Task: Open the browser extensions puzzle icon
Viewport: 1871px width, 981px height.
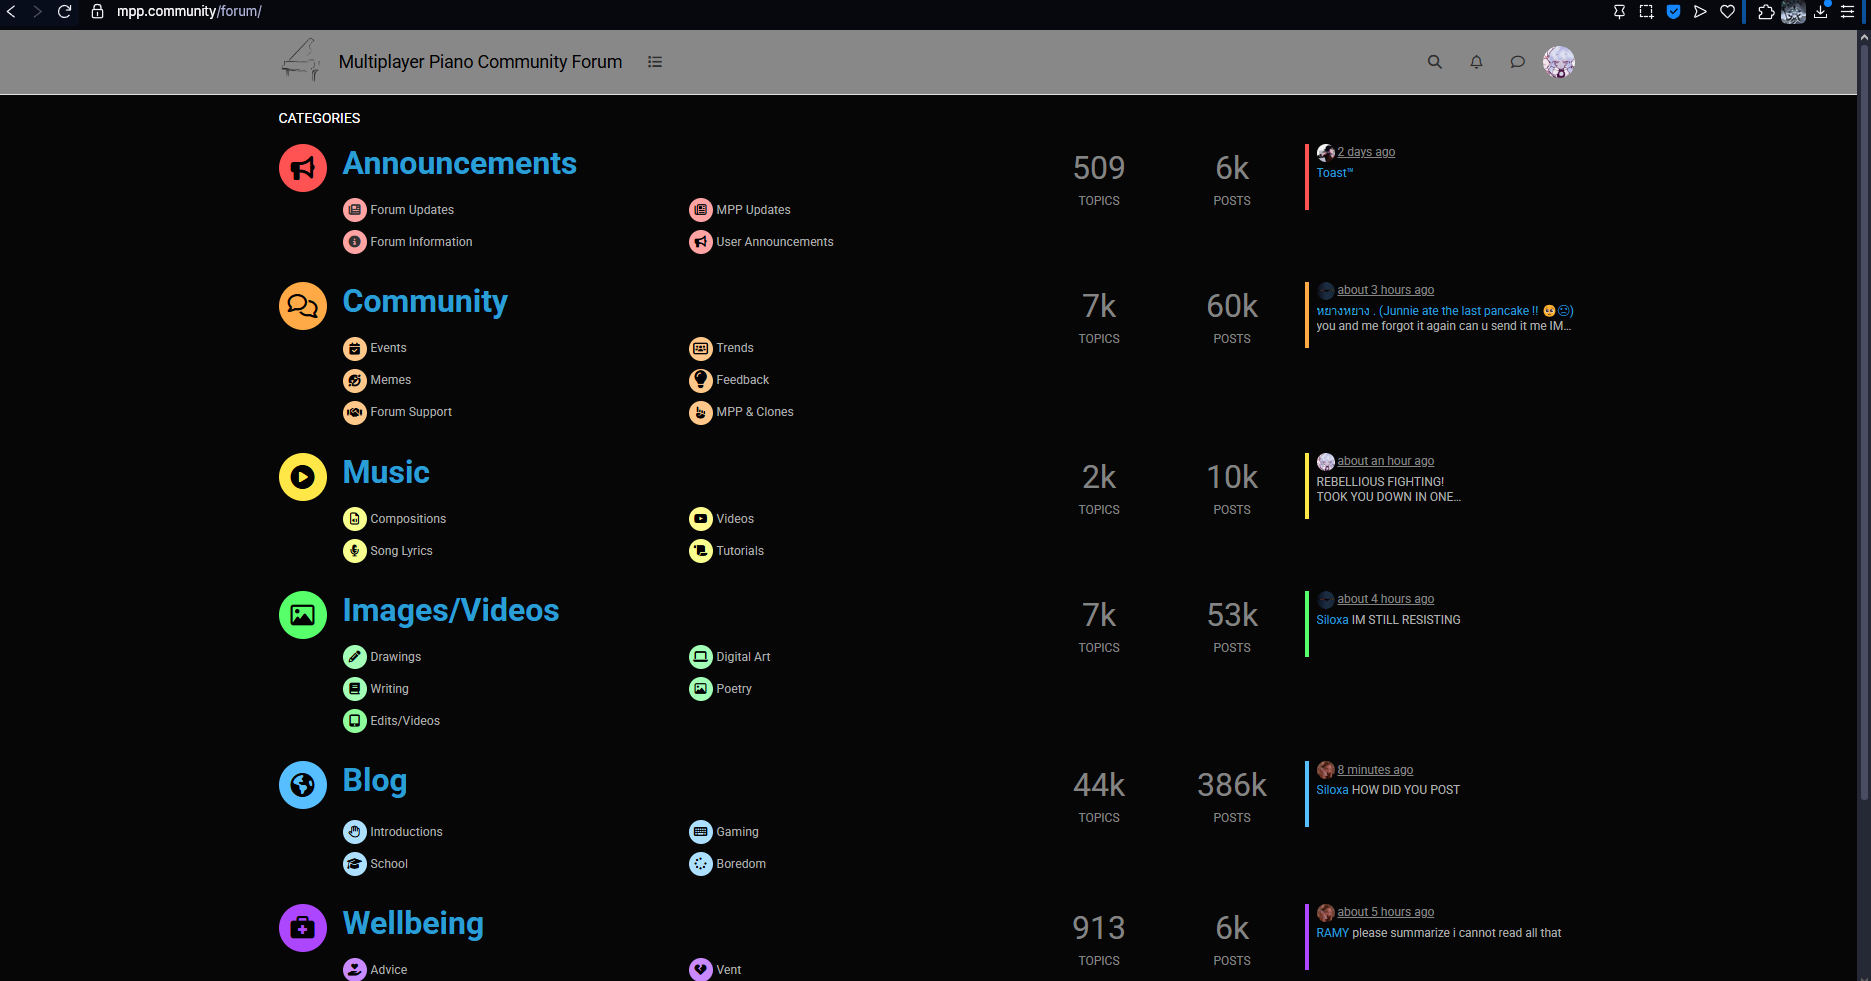Action: pyautogui.click(x=1766, y=12)
